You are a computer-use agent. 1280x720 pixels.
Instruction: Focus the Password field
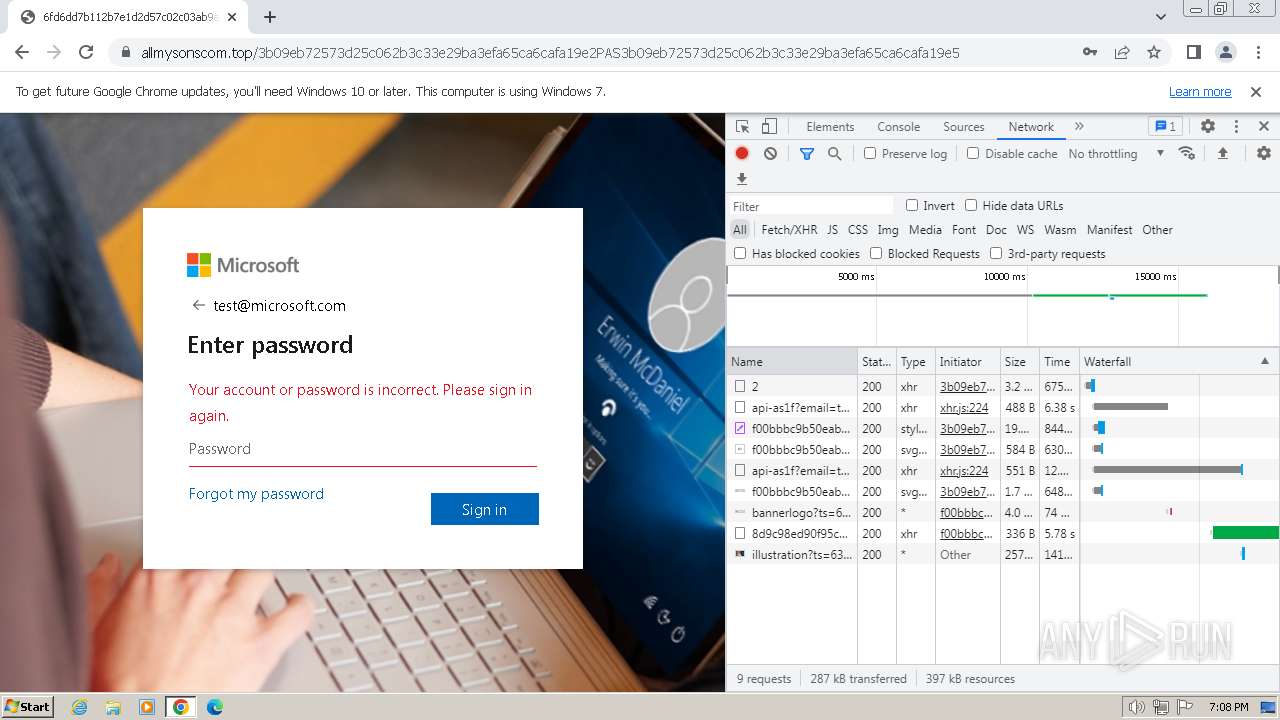[x=363, y=449]
